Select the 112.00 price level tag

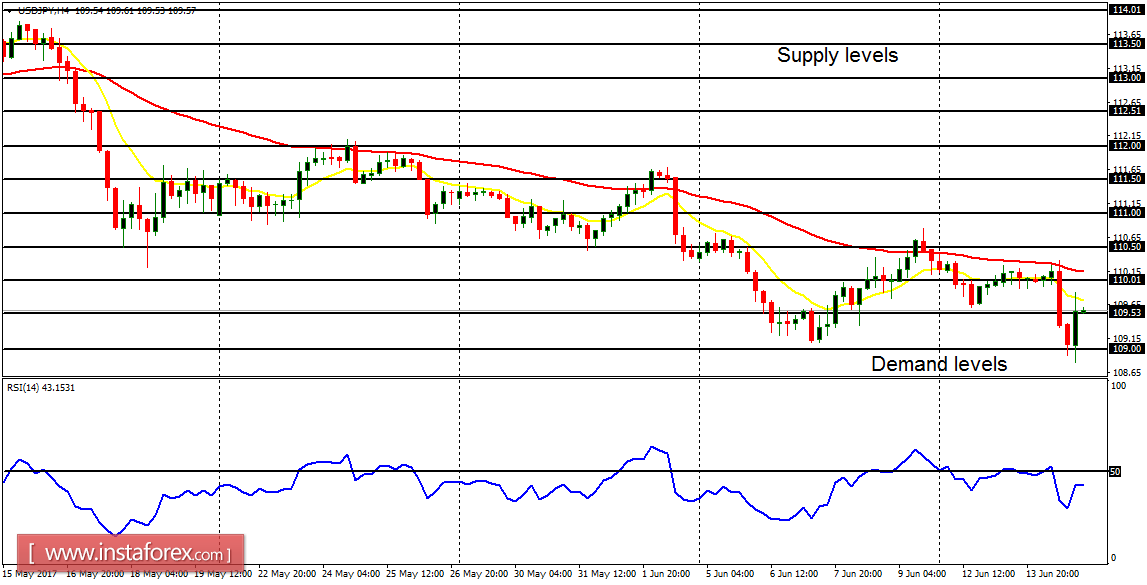point(1126,146)
